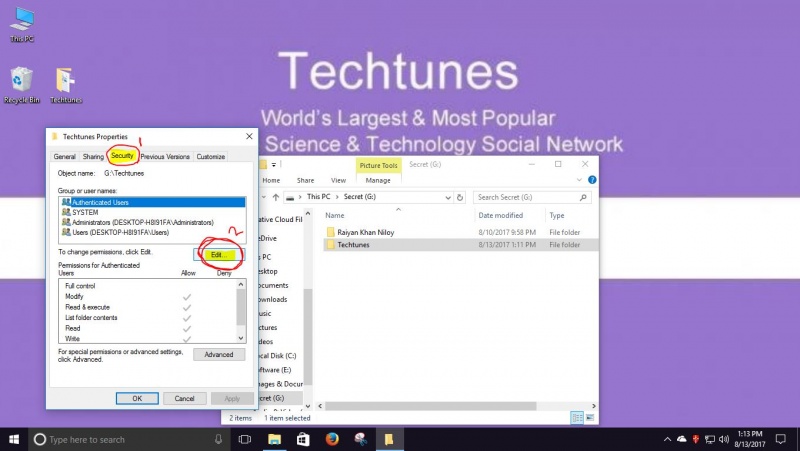Open the Recycle Bin desktop icon

[x=21, y=85]
